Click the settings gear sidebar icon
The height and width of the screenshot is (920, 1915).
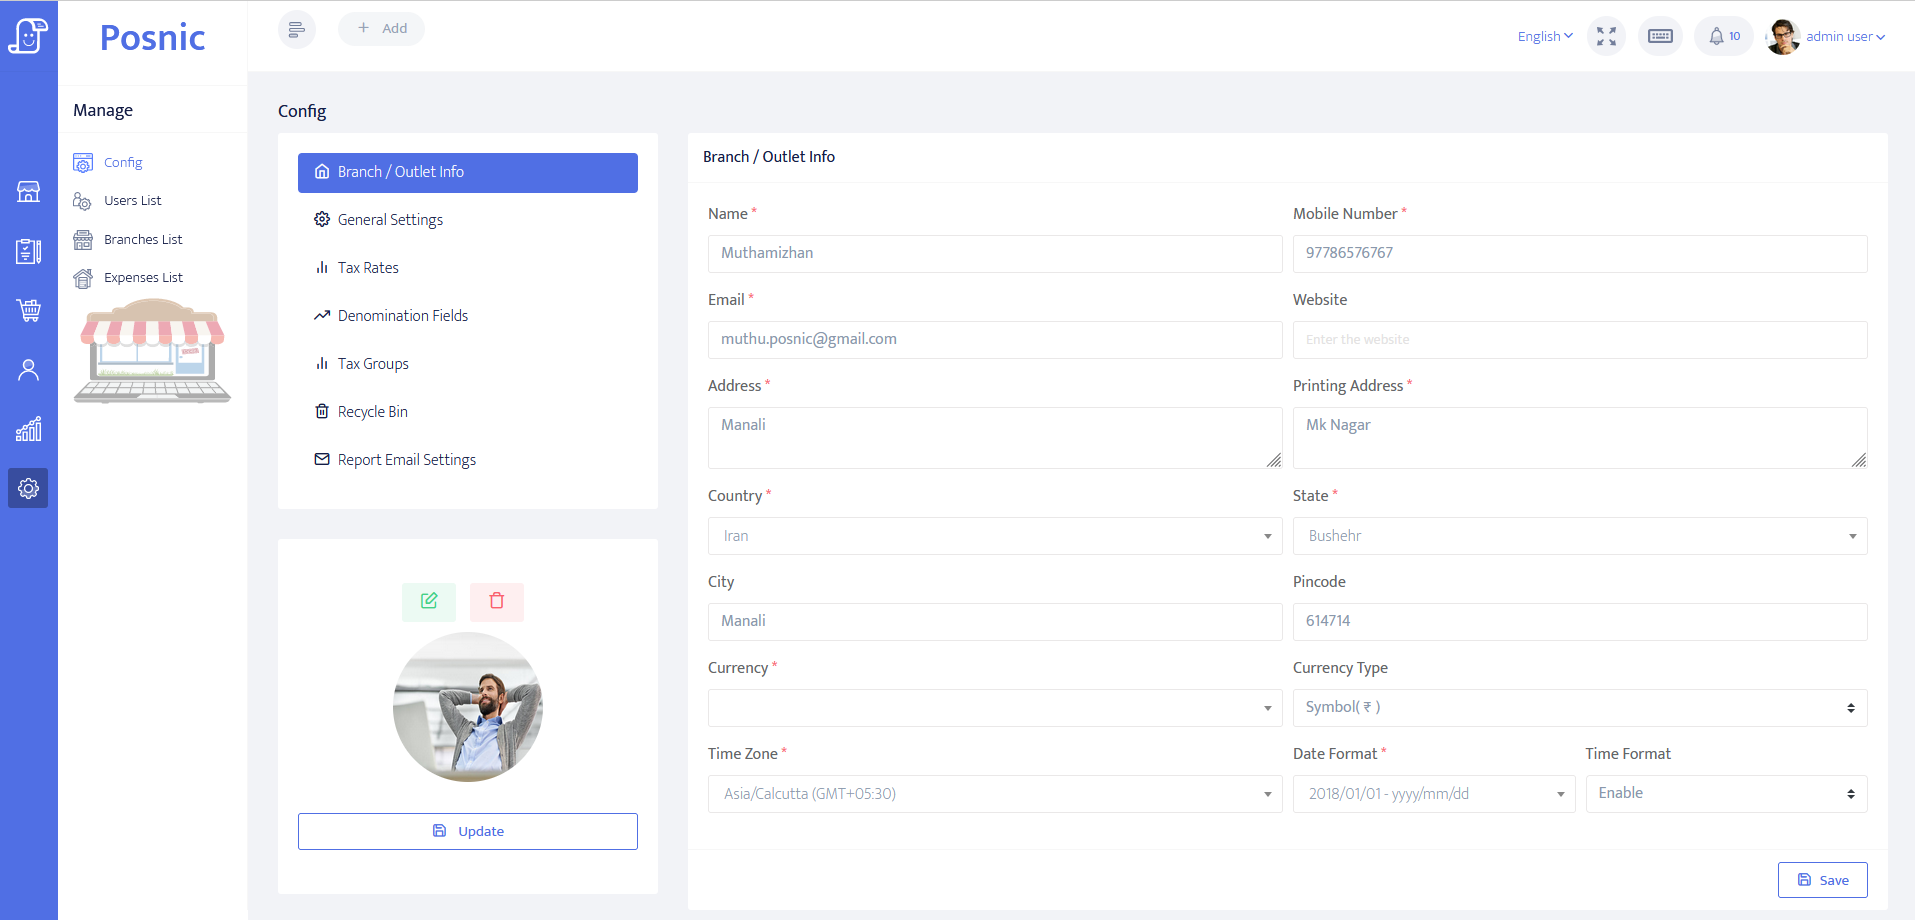click(x=28, y=488)
